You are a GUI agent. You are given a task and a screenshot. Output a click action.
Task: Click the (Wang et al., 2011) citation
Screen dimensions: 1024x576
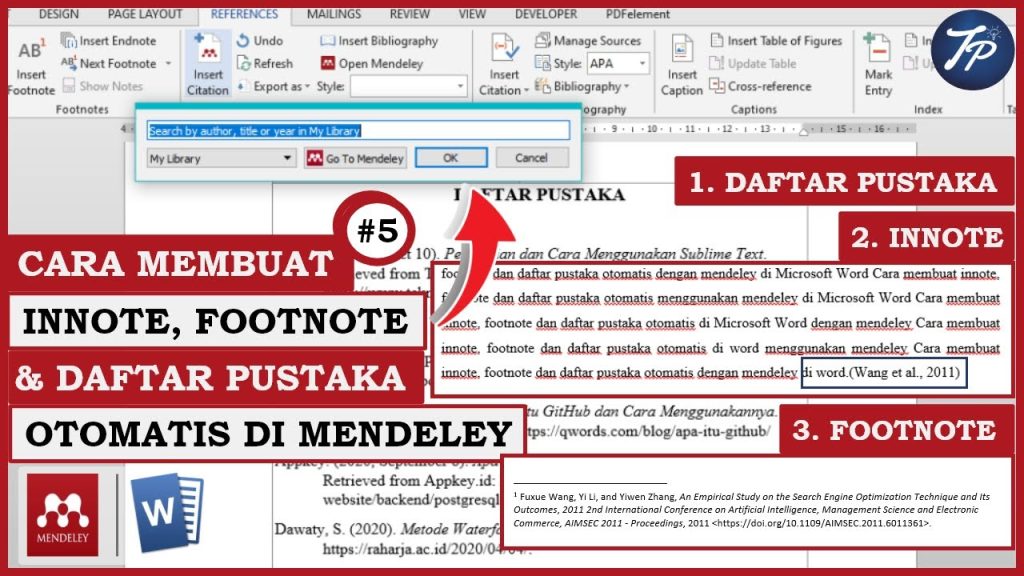904,373
